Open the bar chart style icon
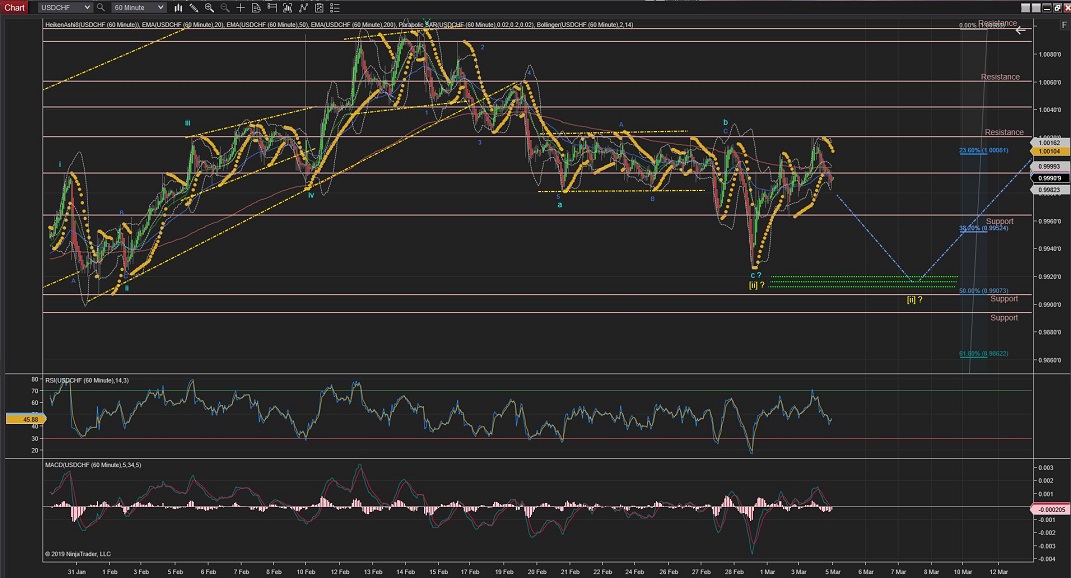The height and width of the screenshot is (578, 1071). 178,8
